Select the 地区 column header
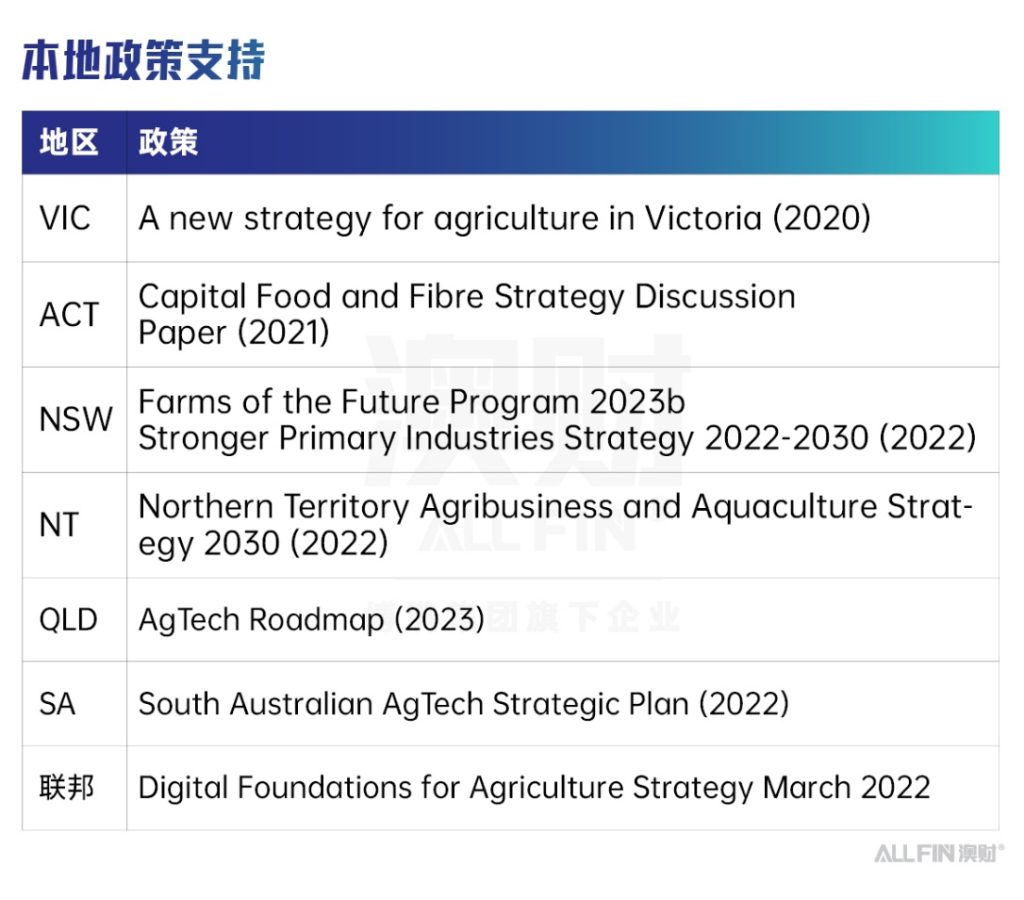Viewport: 1024px width, 900px height. pyautogui.click(x=69, y=142)
